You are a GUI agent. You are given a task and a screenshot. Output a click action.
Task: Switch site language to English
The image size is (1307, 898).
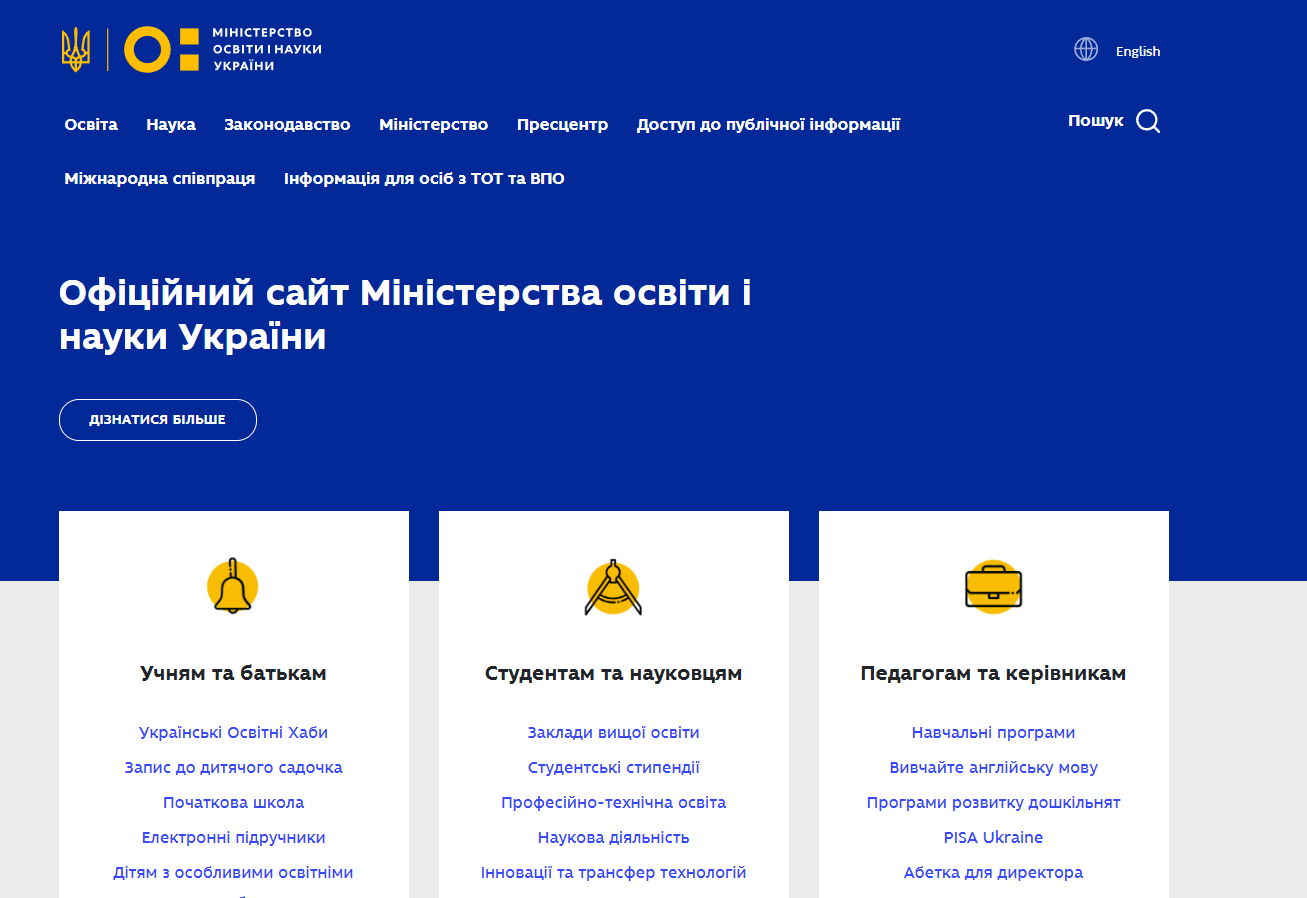[1137, 51]
